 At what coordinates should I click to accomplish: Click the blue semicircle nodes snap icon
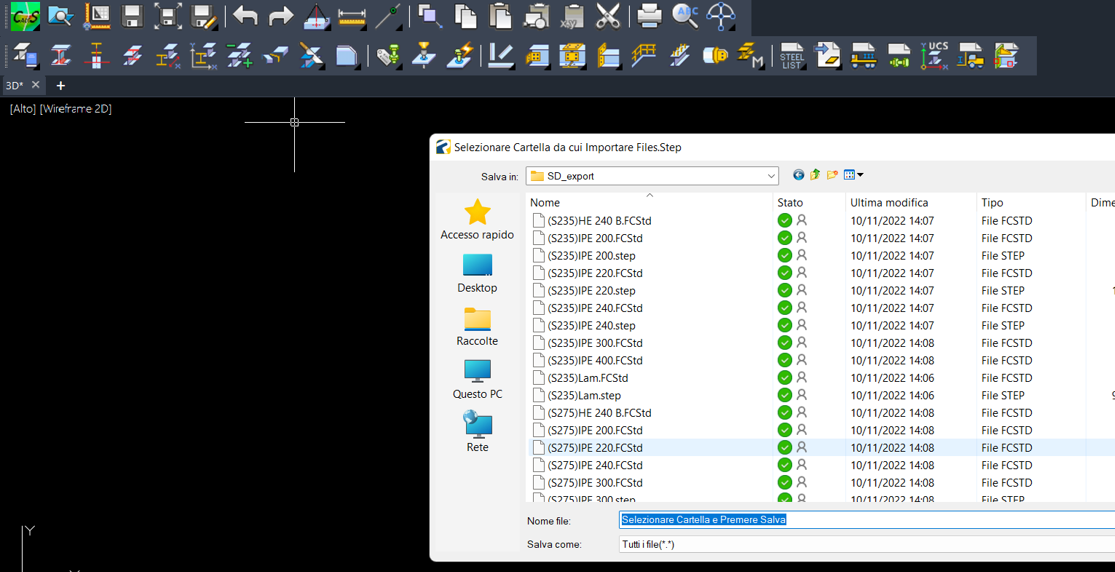[x=721, y=16]
